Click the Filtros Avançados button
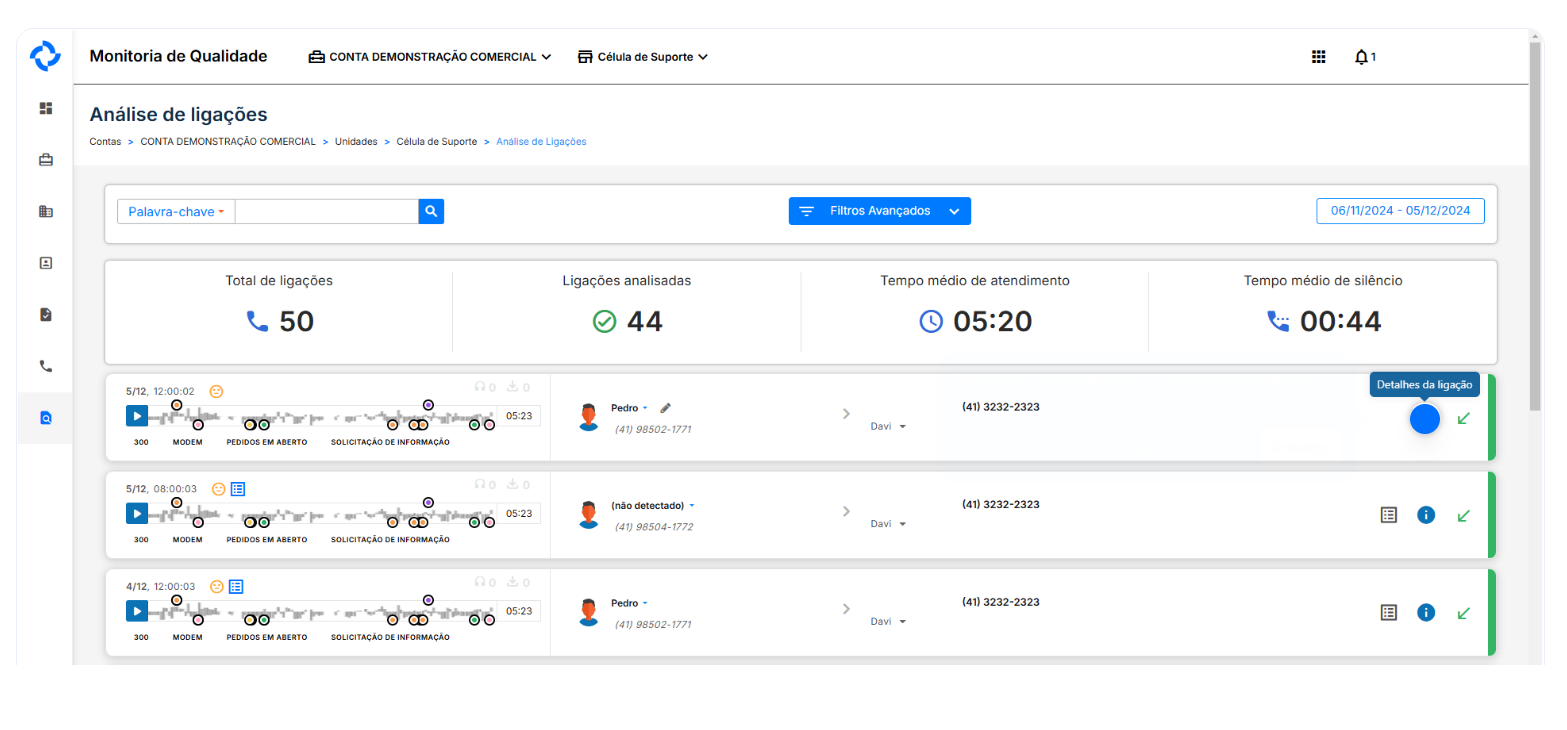Image resolution: width=1567 pixels, height=730 pixels. point(879,211)
